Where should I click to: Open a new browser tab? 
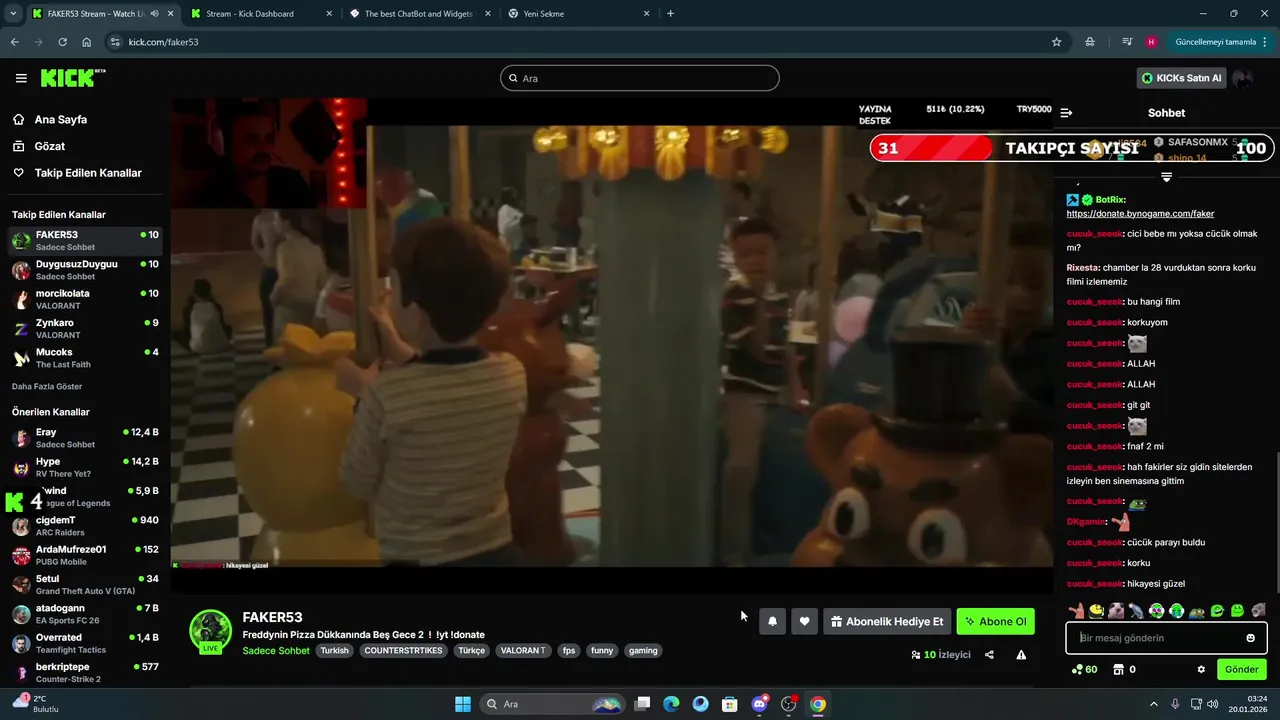(x=670, y=14)
